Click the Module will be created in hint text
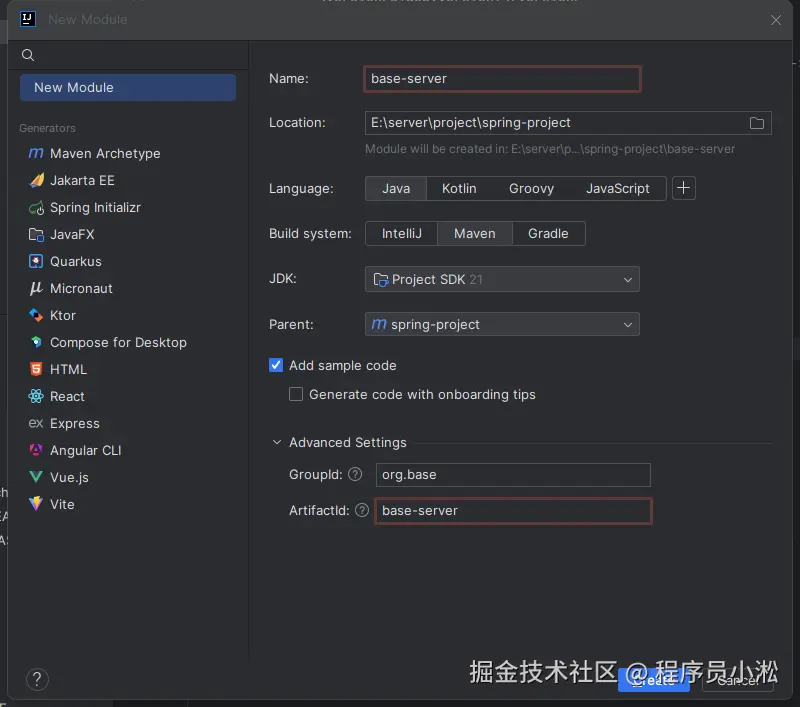Viewport: 800px width, 707px height. 549,149
